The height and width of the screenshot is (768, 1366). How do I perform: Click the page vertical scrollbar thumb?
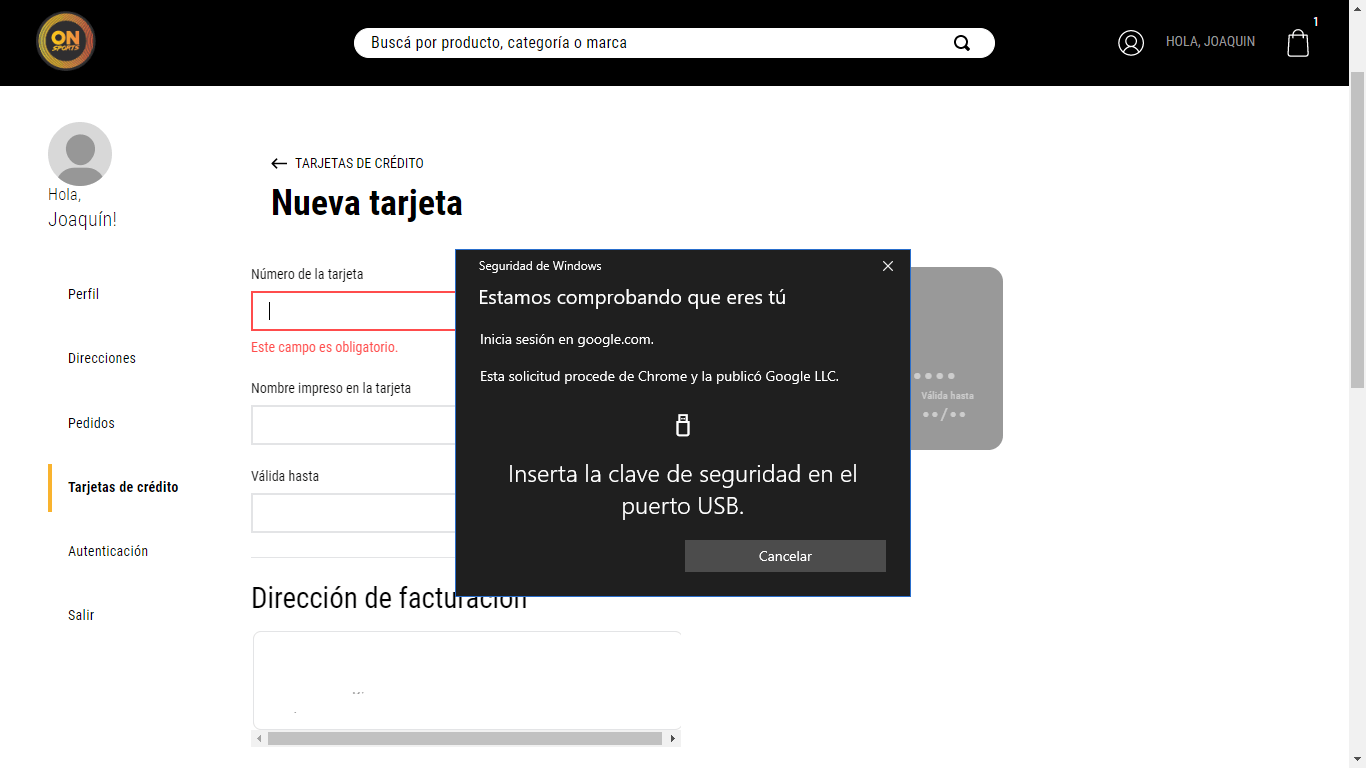coord(1357,230)
